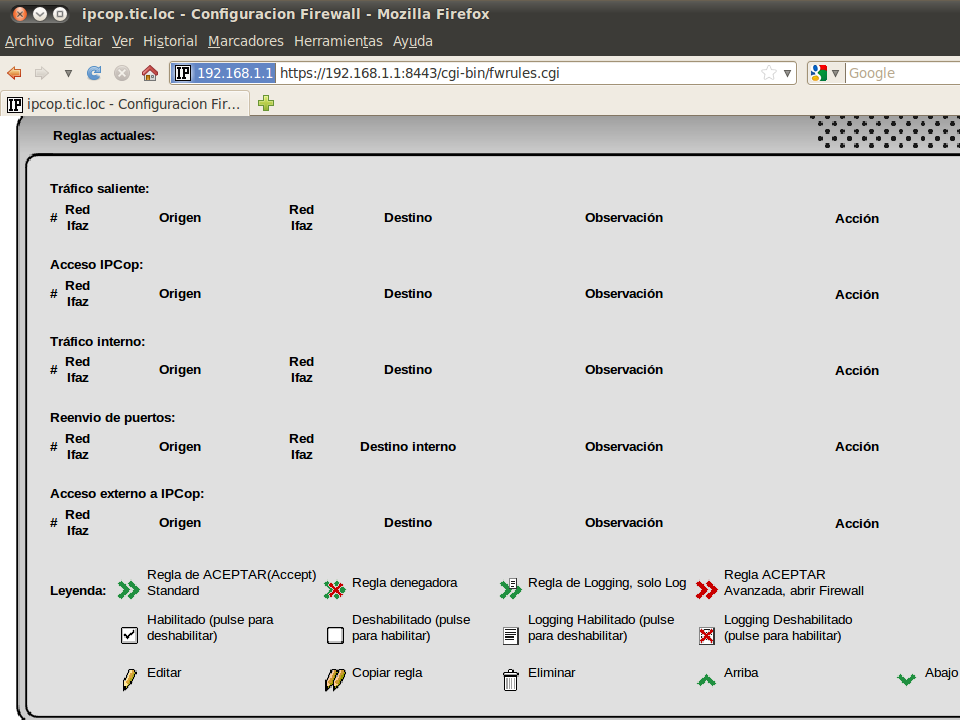
Task: Open the Marcadores menu
Action: tap(245, 41)
